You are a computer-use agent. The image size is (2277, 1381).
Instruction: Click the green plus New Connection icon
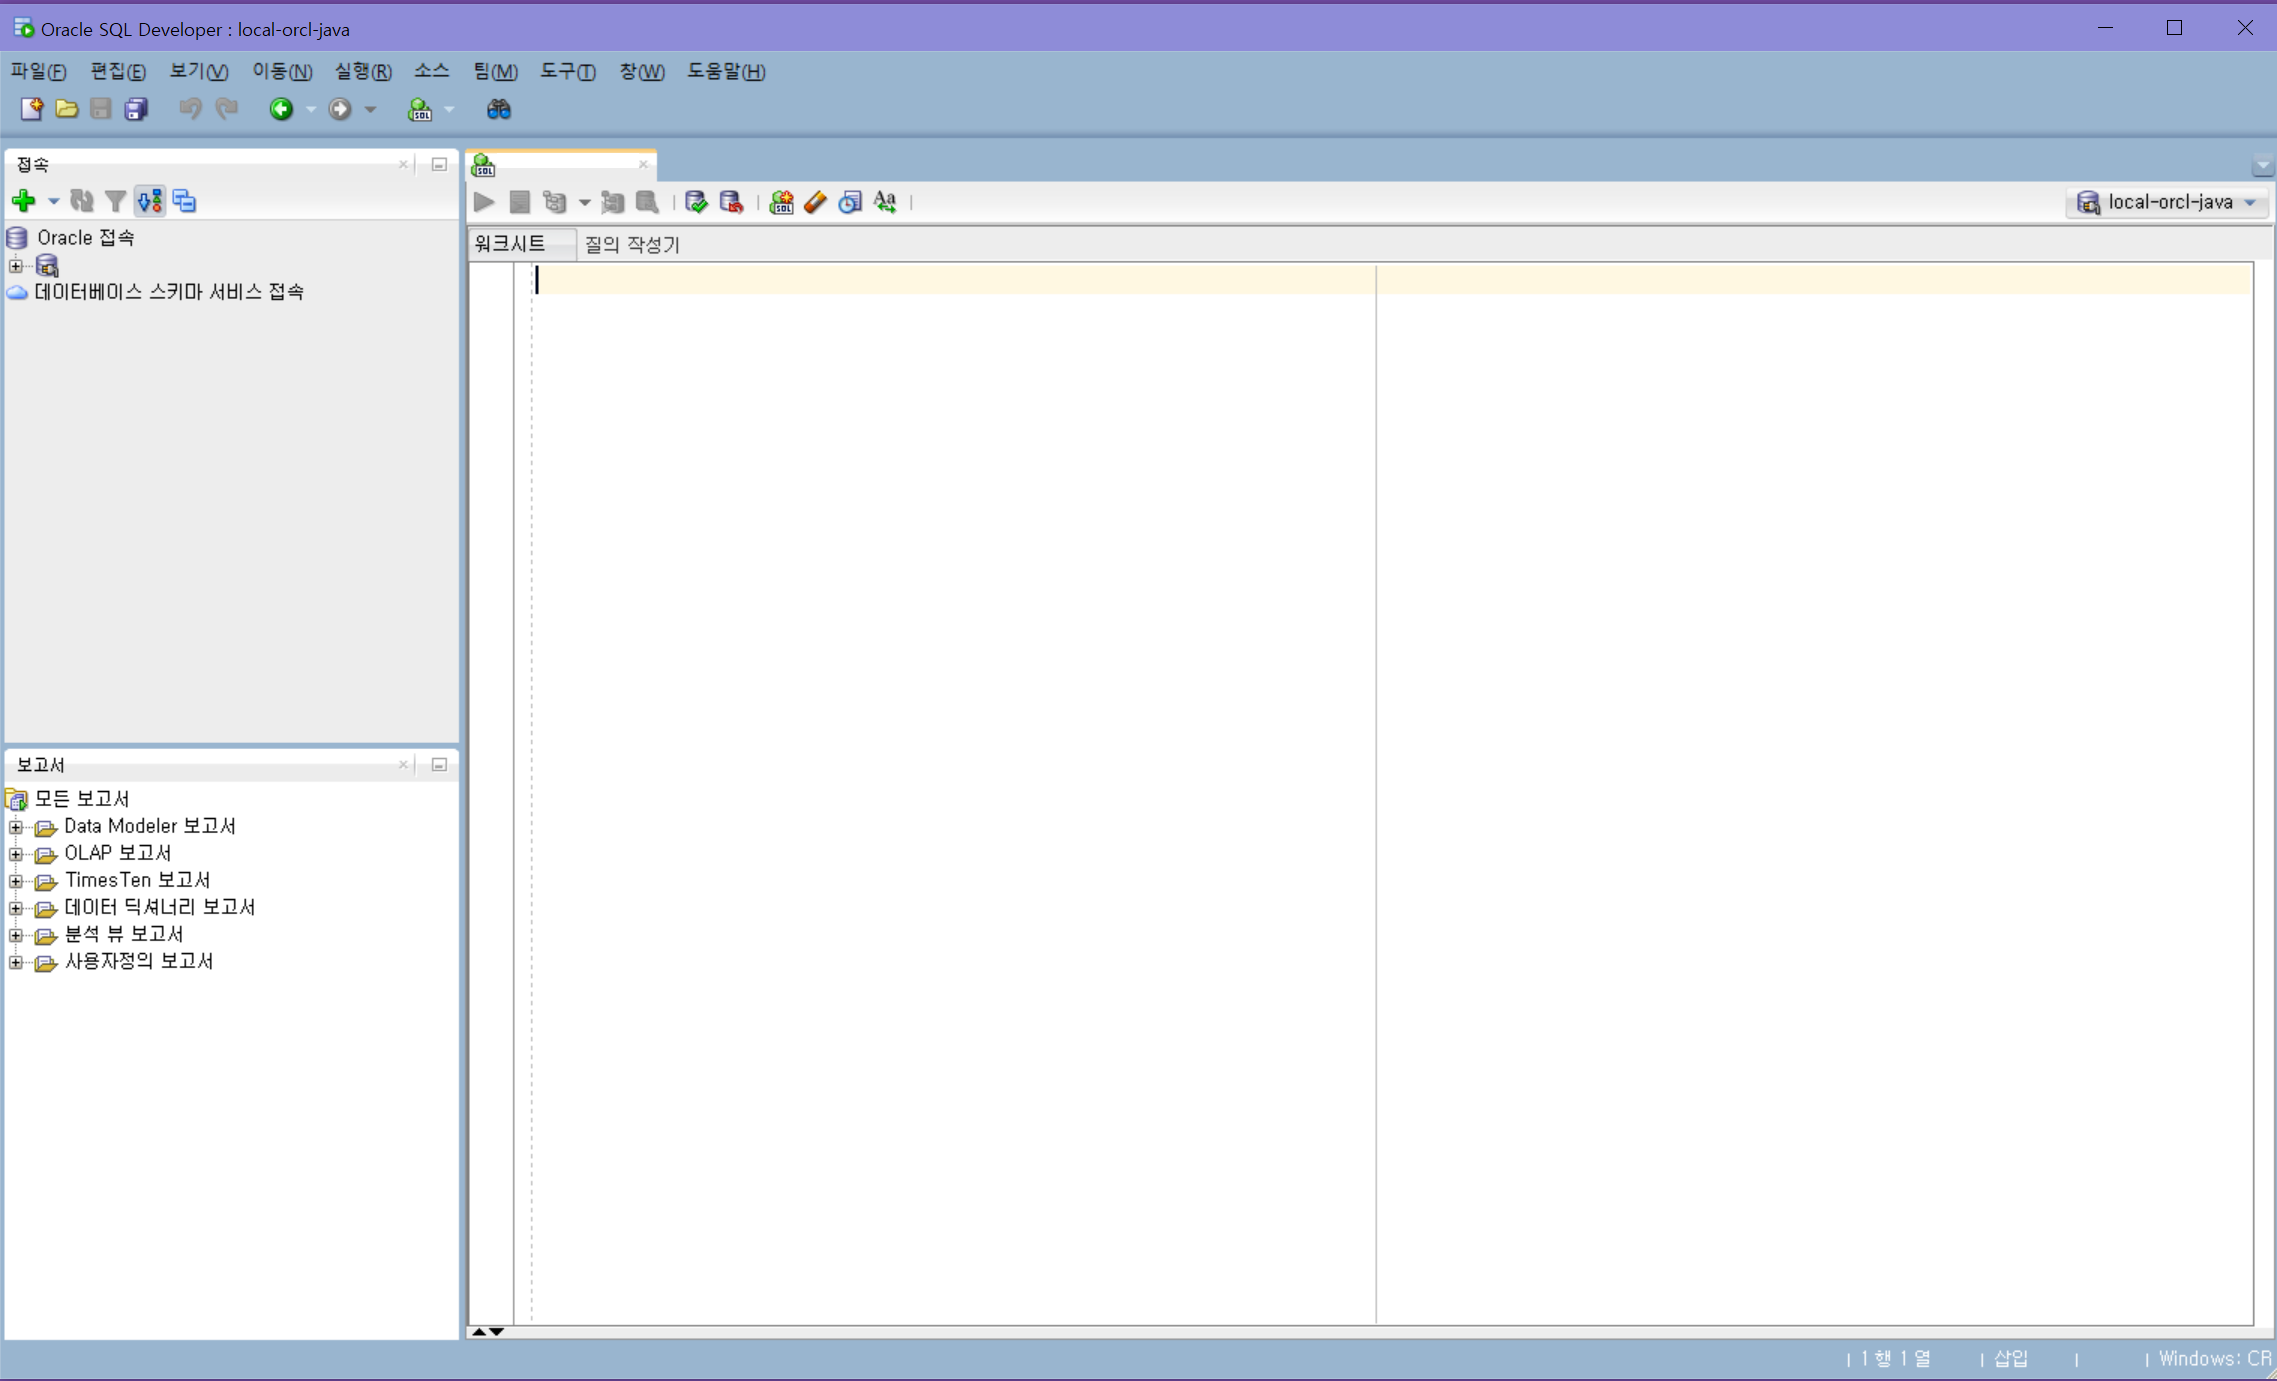click(23, 201)
